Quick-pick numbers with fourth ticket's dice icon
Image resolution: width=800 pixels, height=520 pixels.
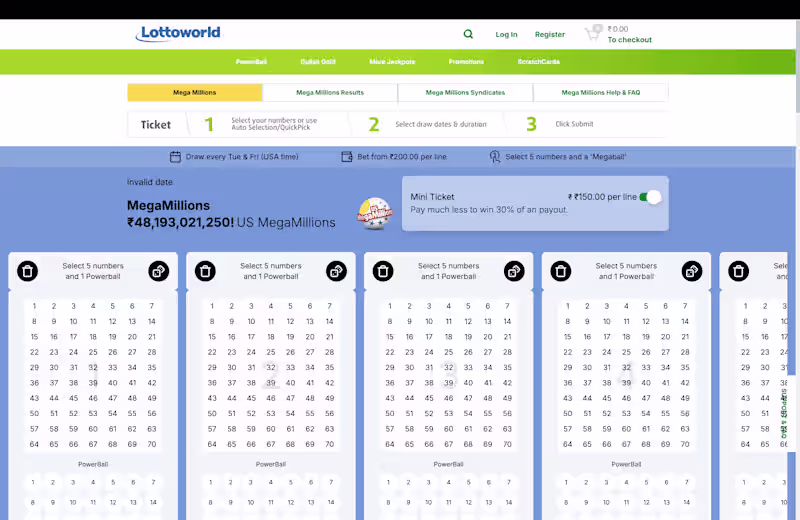point(692,271)
